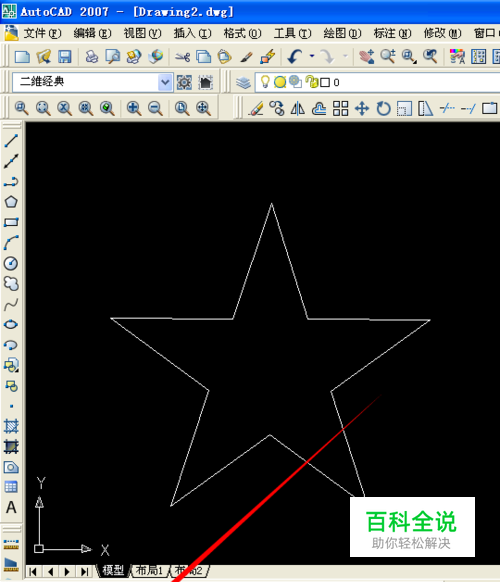
Task: Select the Polyline tool
Action: [x=11, y=182]
